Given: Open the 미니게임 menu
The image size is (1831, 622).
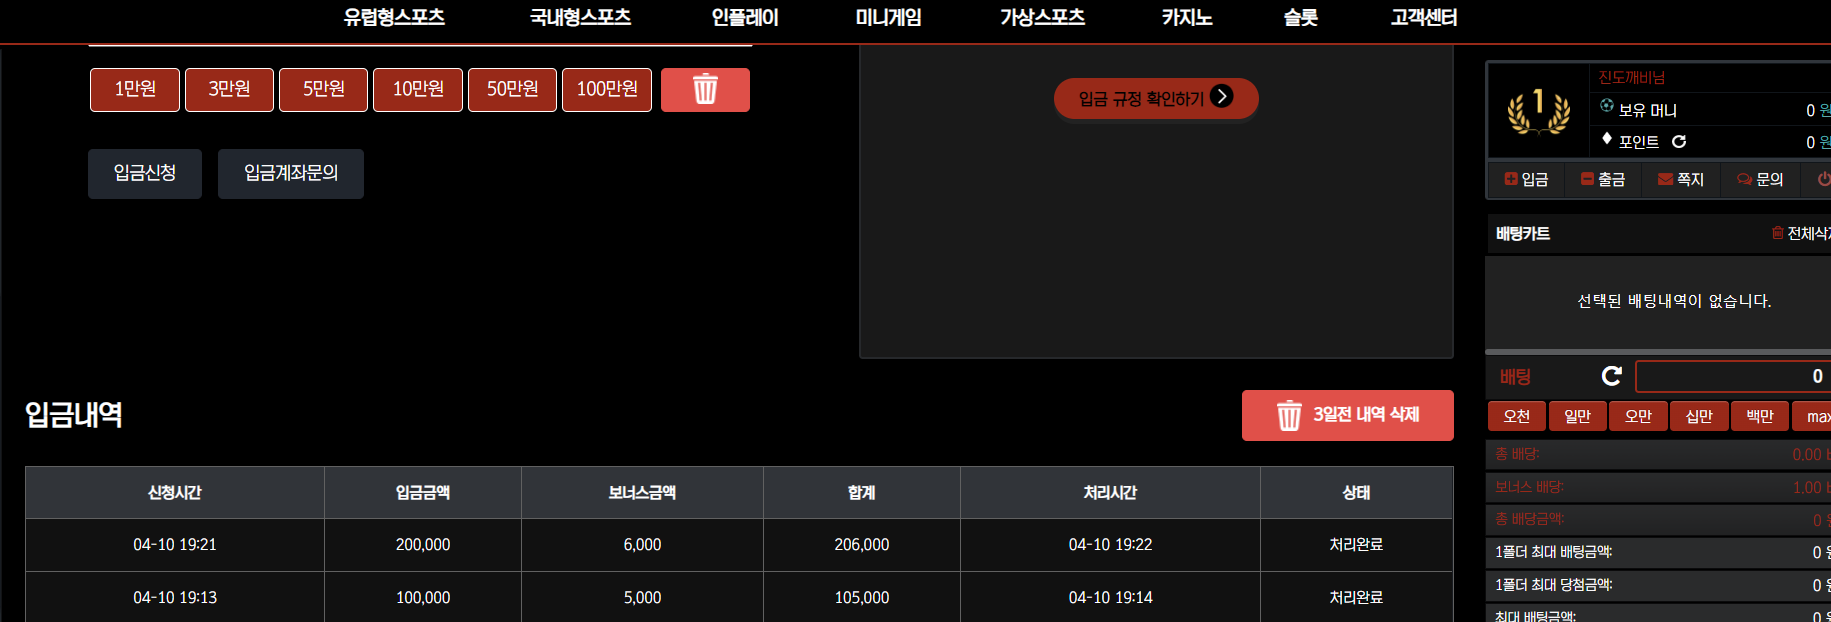Looking at the screenshot, I should (x=888, y=17).
